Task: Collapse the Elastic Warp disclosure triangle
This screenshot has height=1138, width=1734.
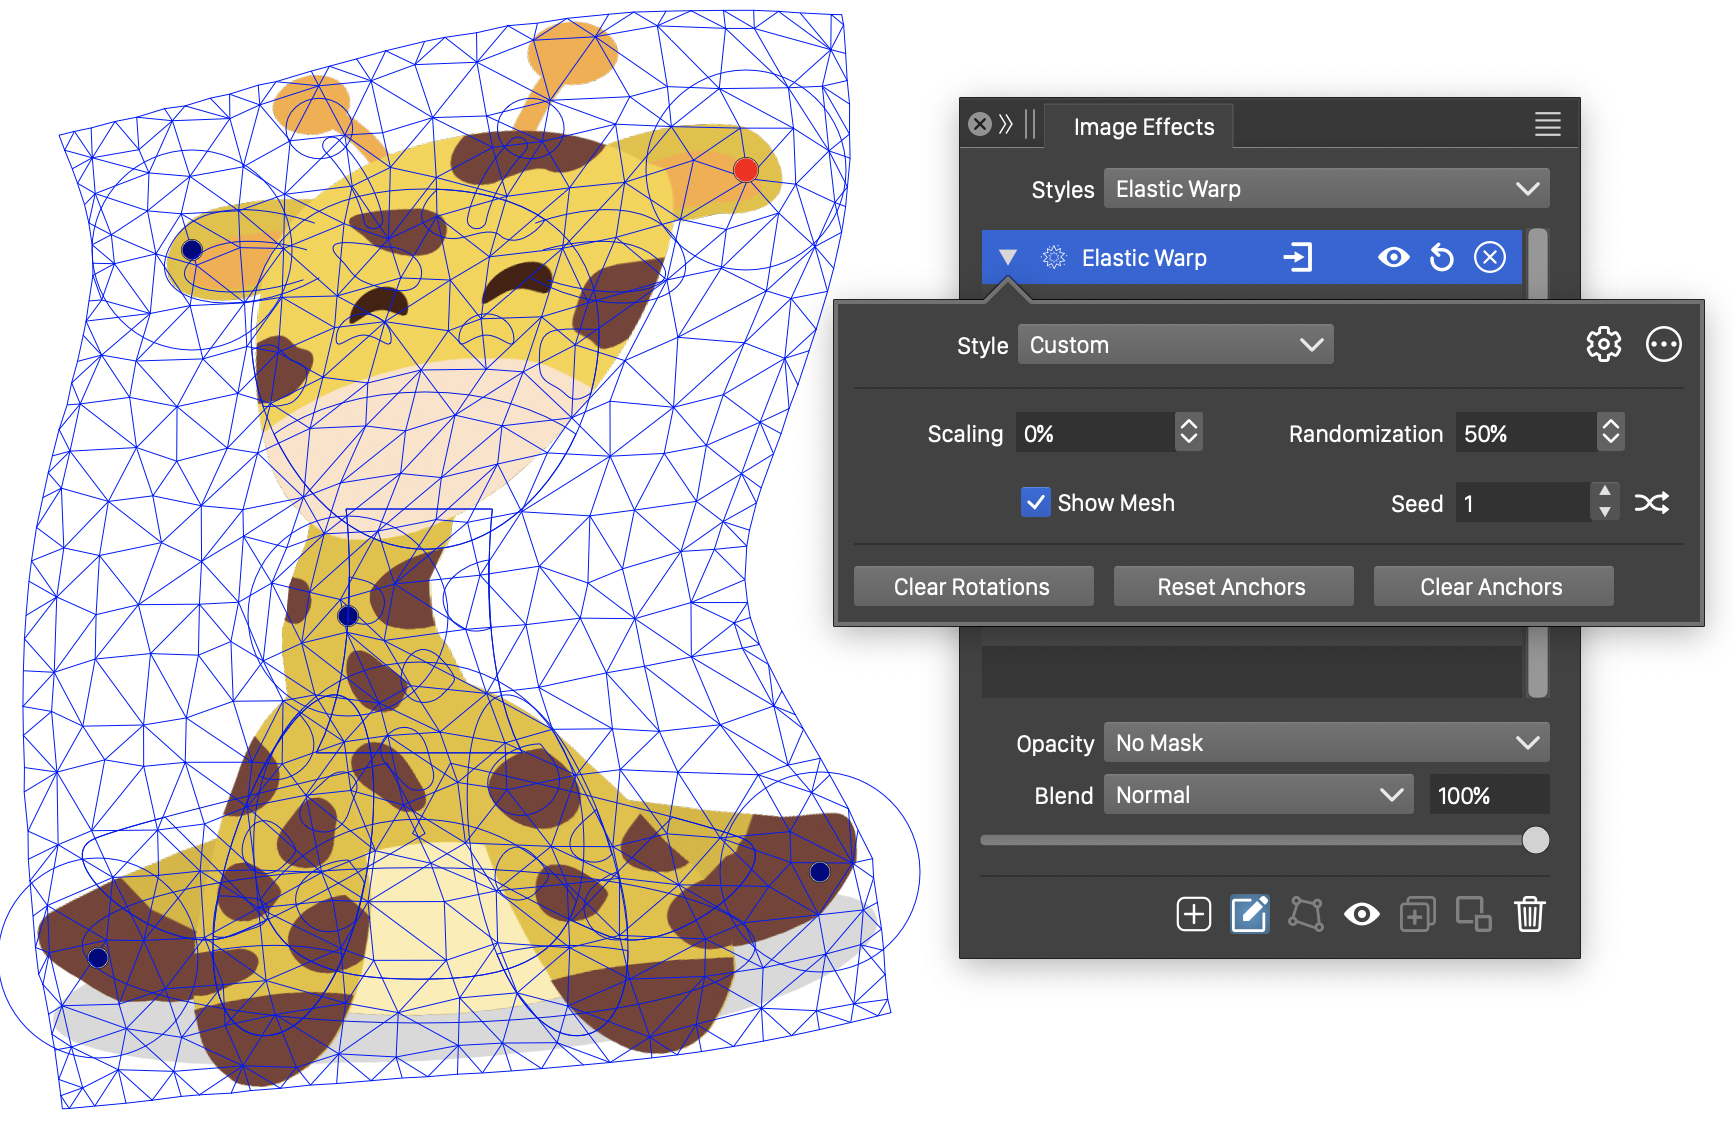Action: [1008, 258]
